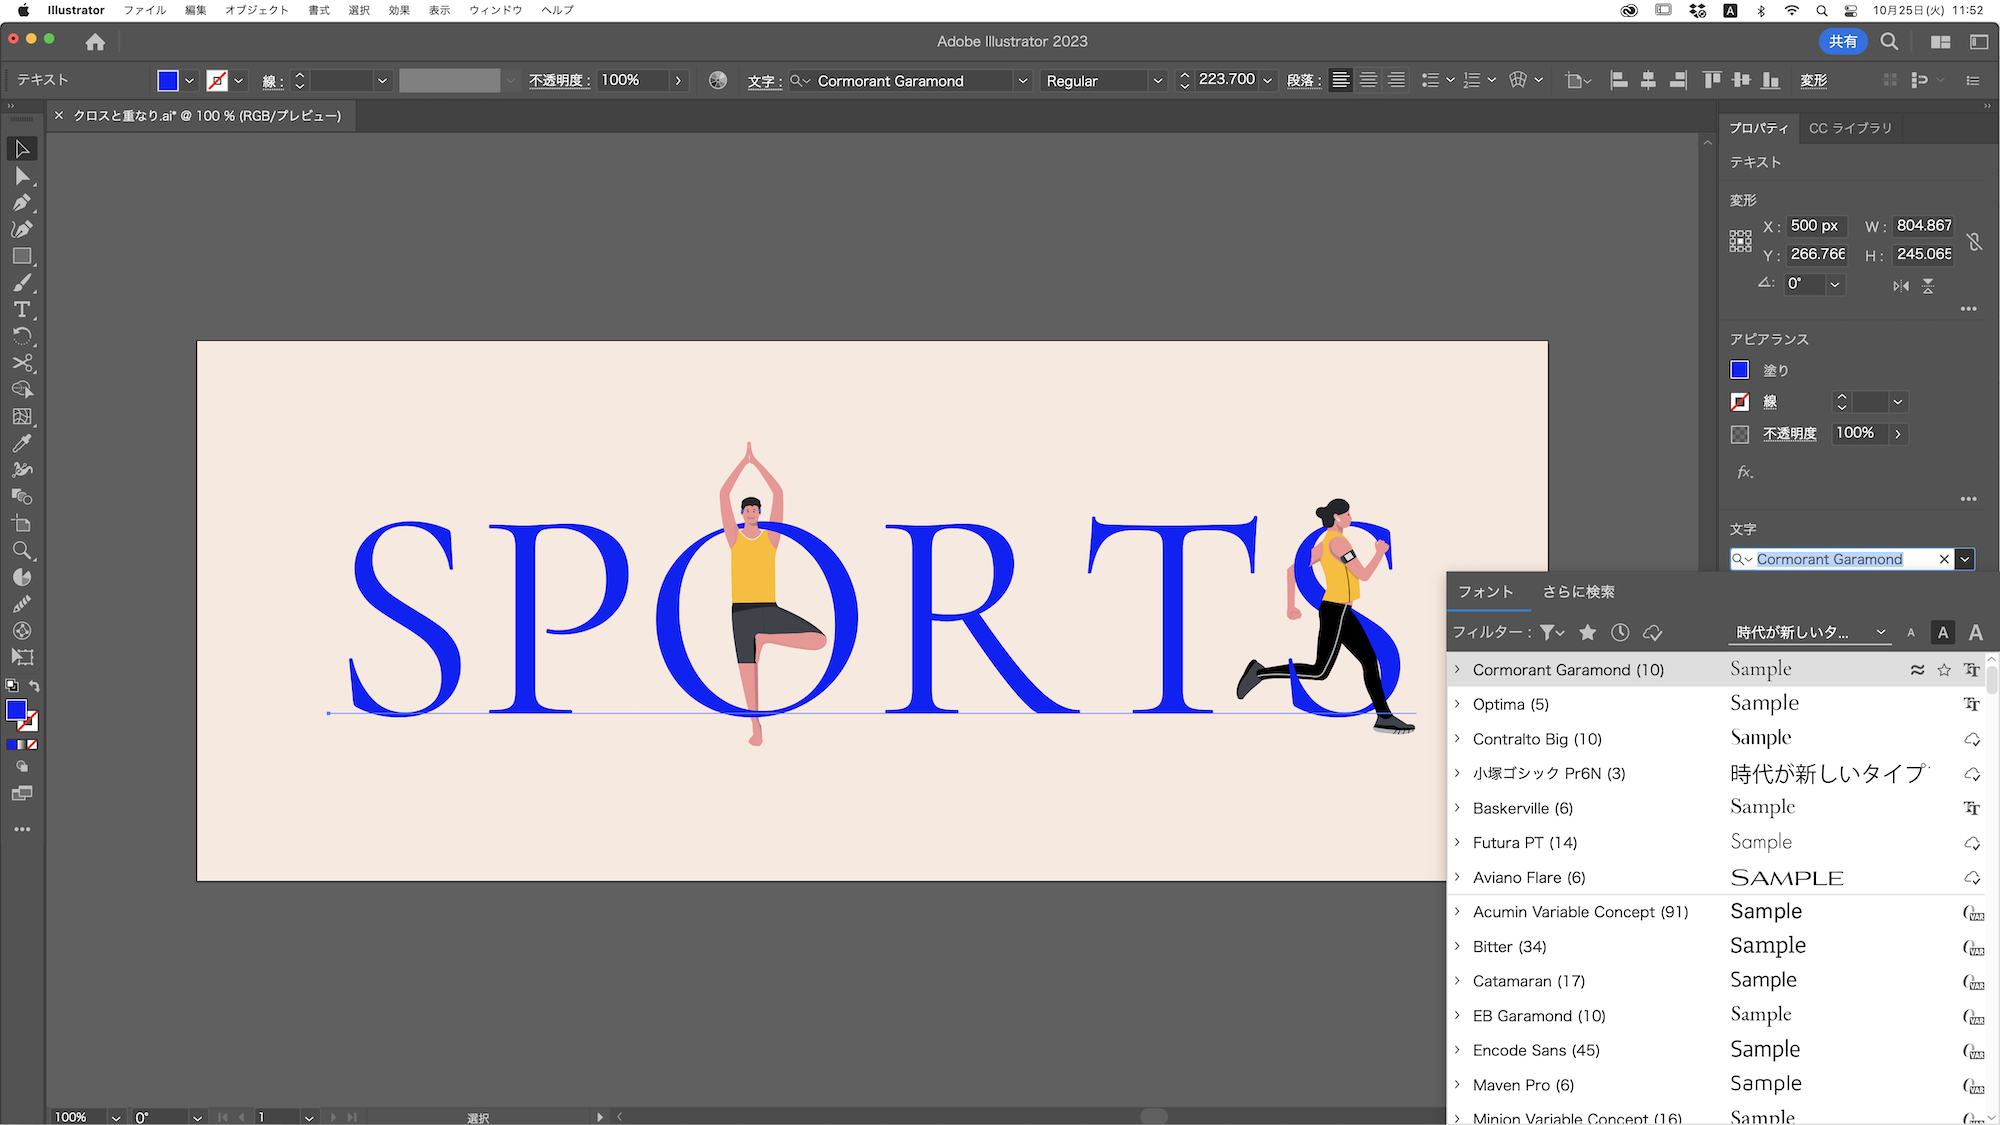The height and width of the screenshot is (1125, 2000).
Task: Choose large sample text size
Action: [1976, 632]
